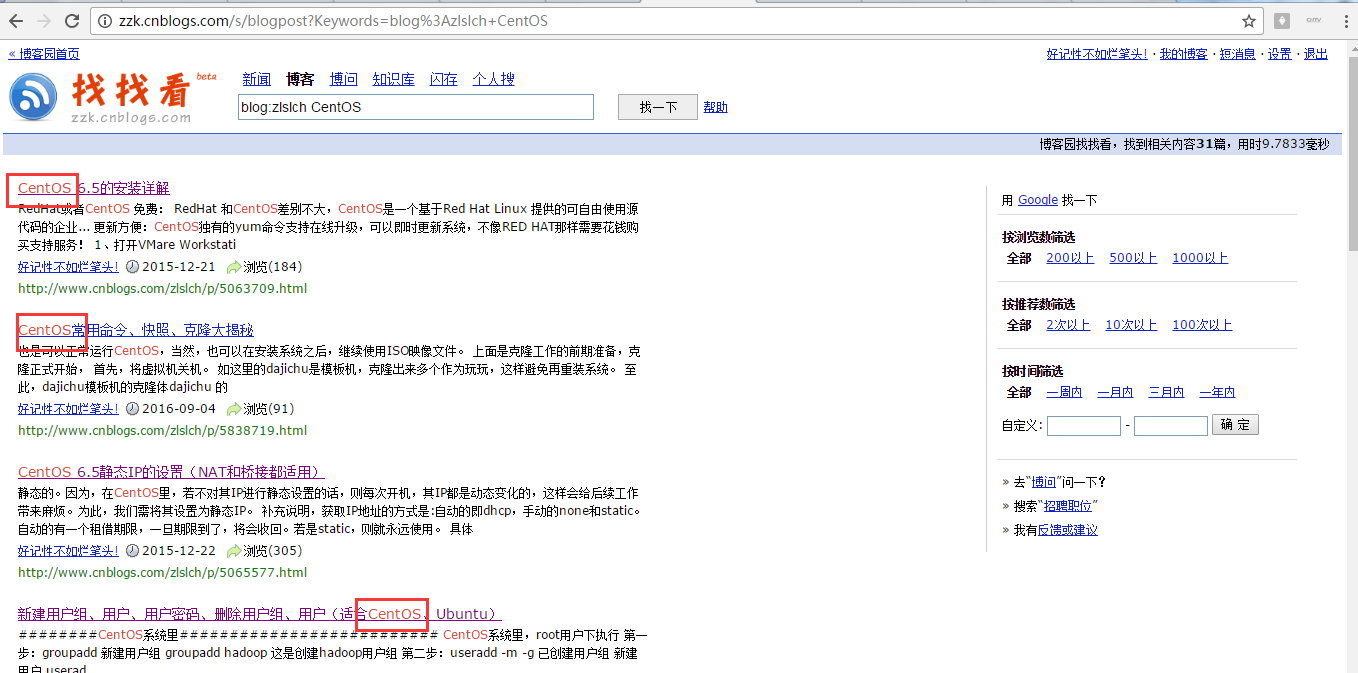The height and width of the screenshot is (673, 1358).
Task: Click the 找找看 blue feed logo icon
Action: pos(33,97)
